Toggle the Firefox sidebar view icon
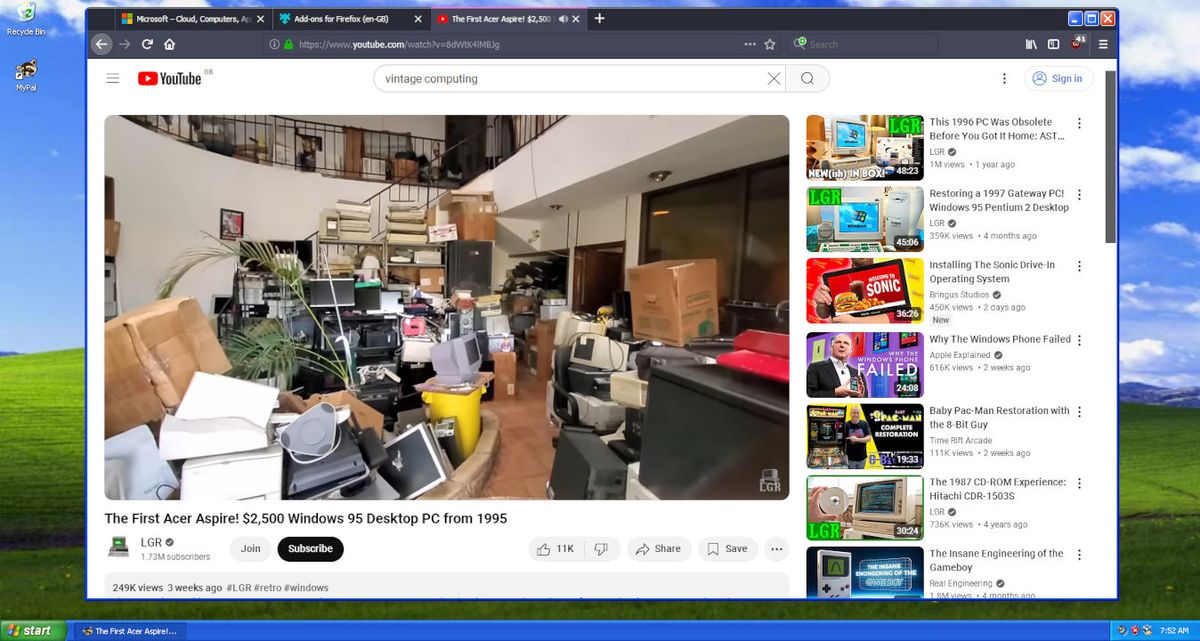This screenshot has width=1200, height=641. pyautogui.click(x=1052, y=44)
